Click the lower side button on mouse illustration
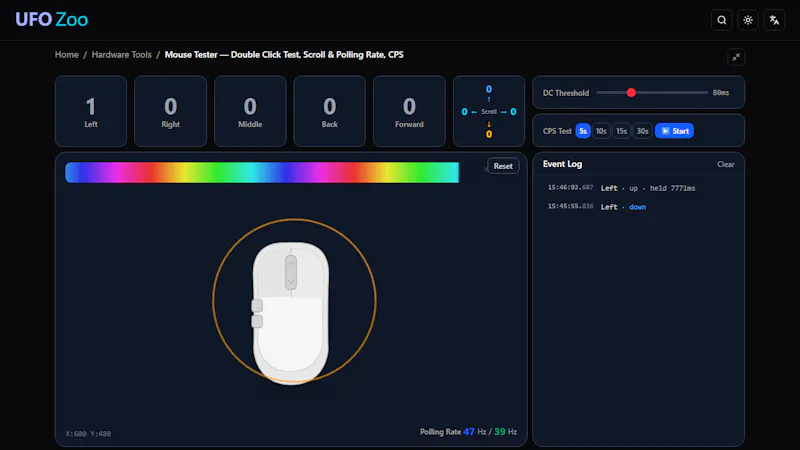Image resolution: width=800 pixels, height=450 pixels. click(257, 321)
